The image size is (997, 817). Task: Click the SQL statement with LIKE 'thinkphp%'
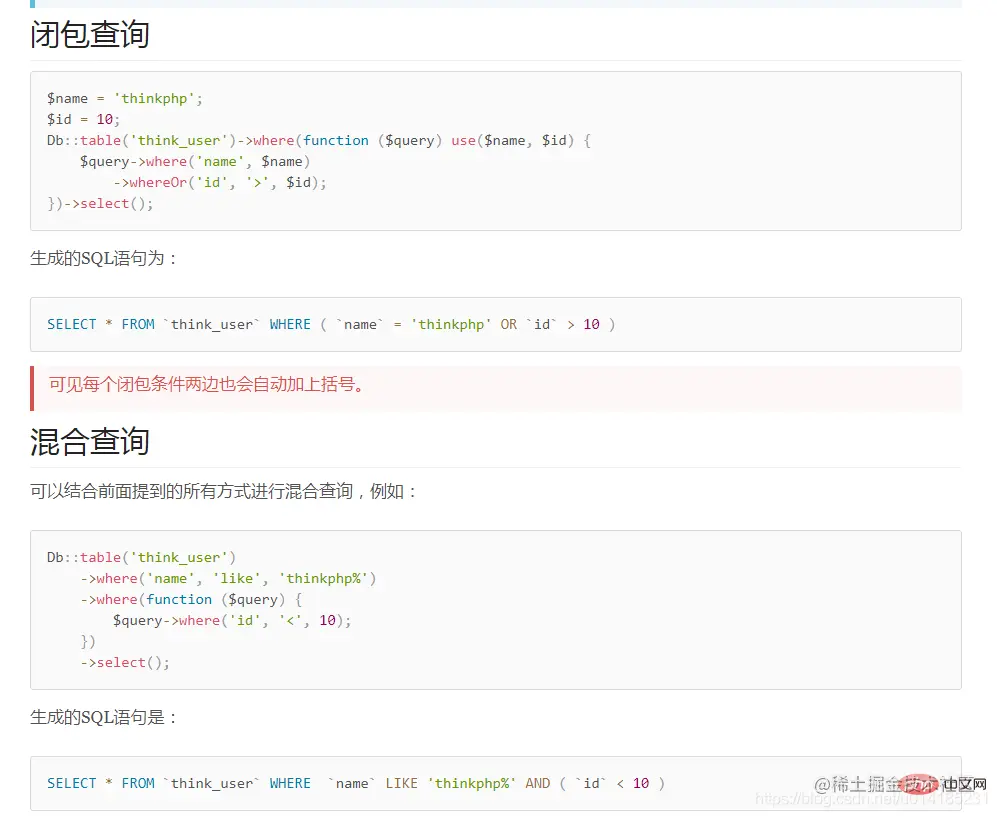pos(355,783)
